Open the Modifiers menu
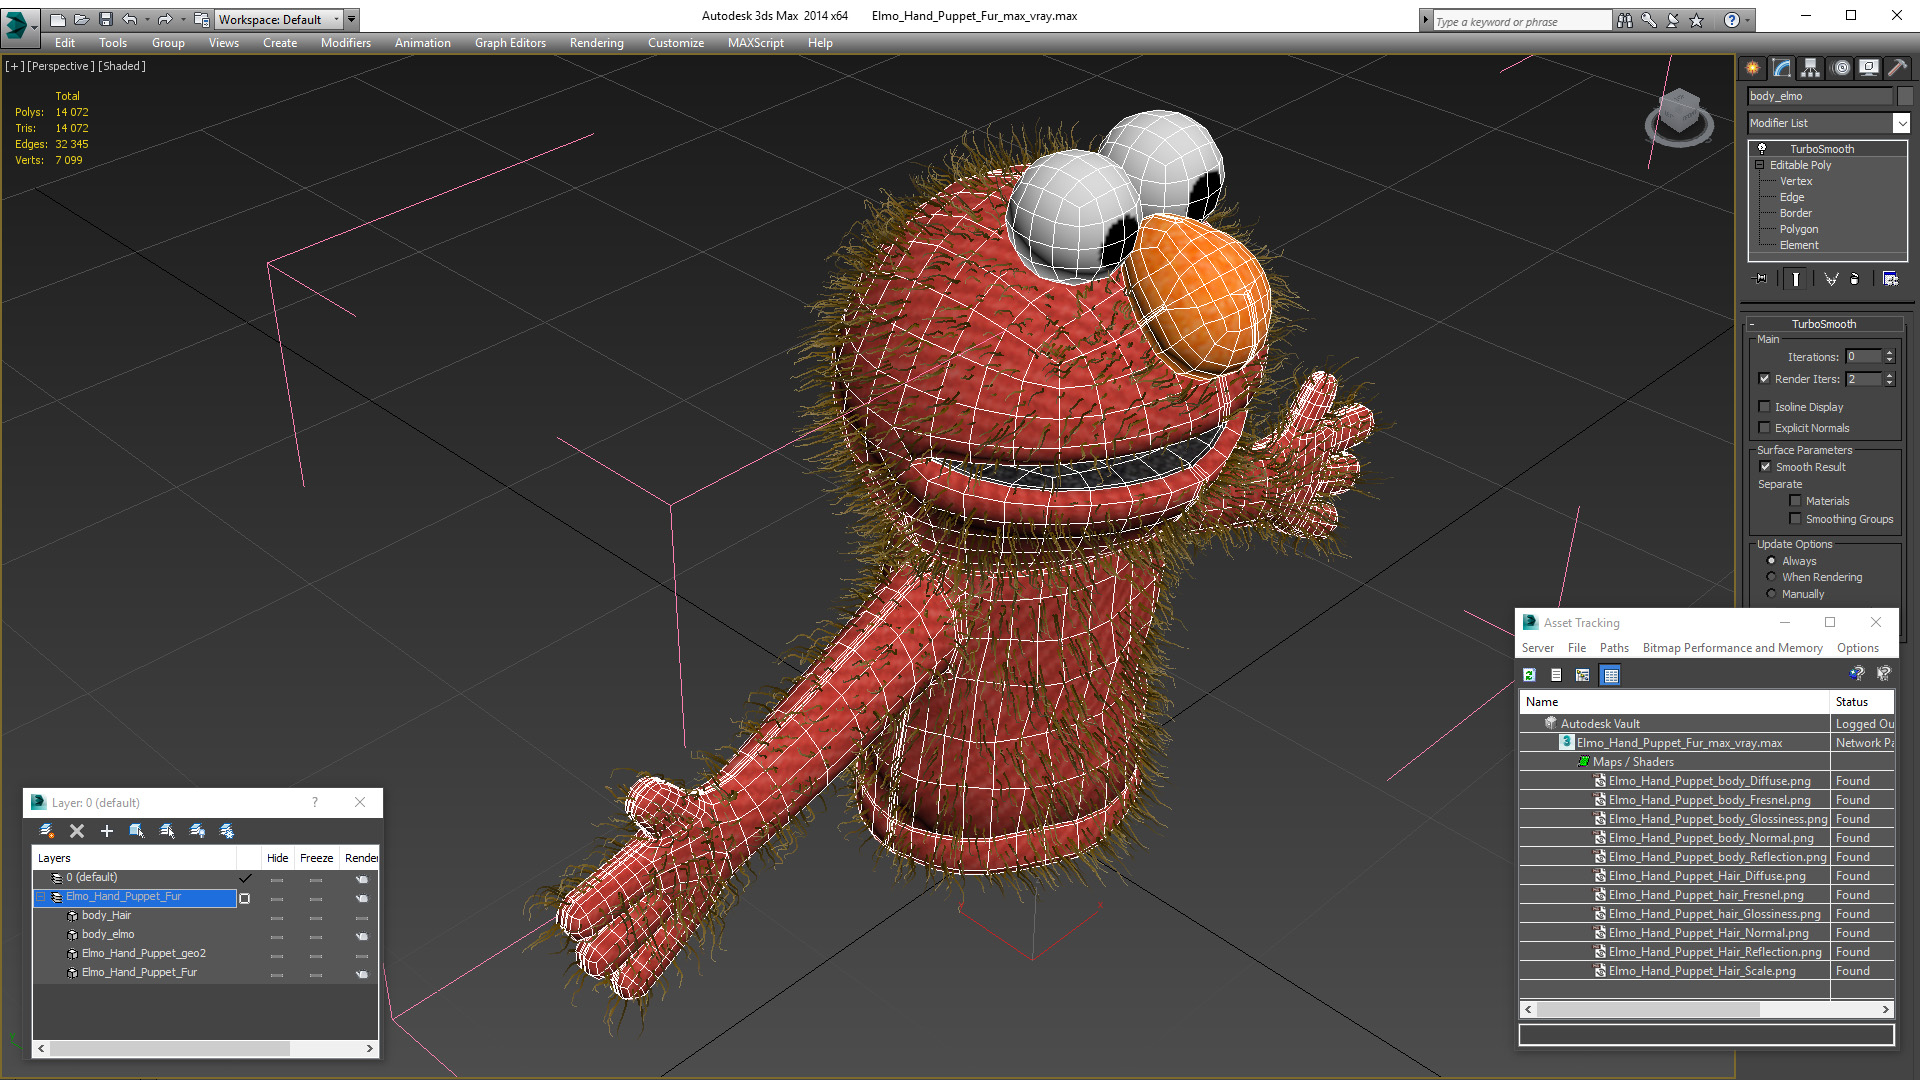 pos(345,43)
